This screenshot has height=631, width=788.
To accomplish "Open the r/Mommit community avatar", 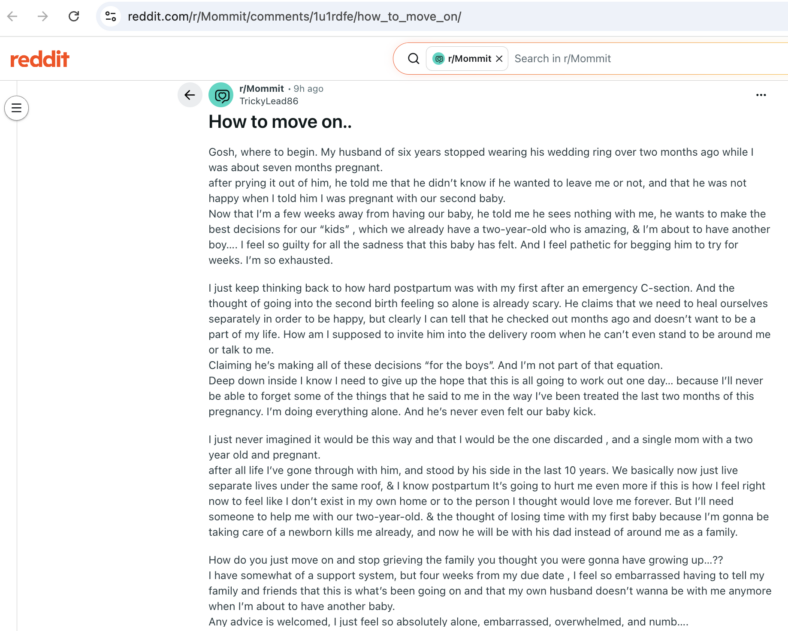I will click(x=221, y=95).
